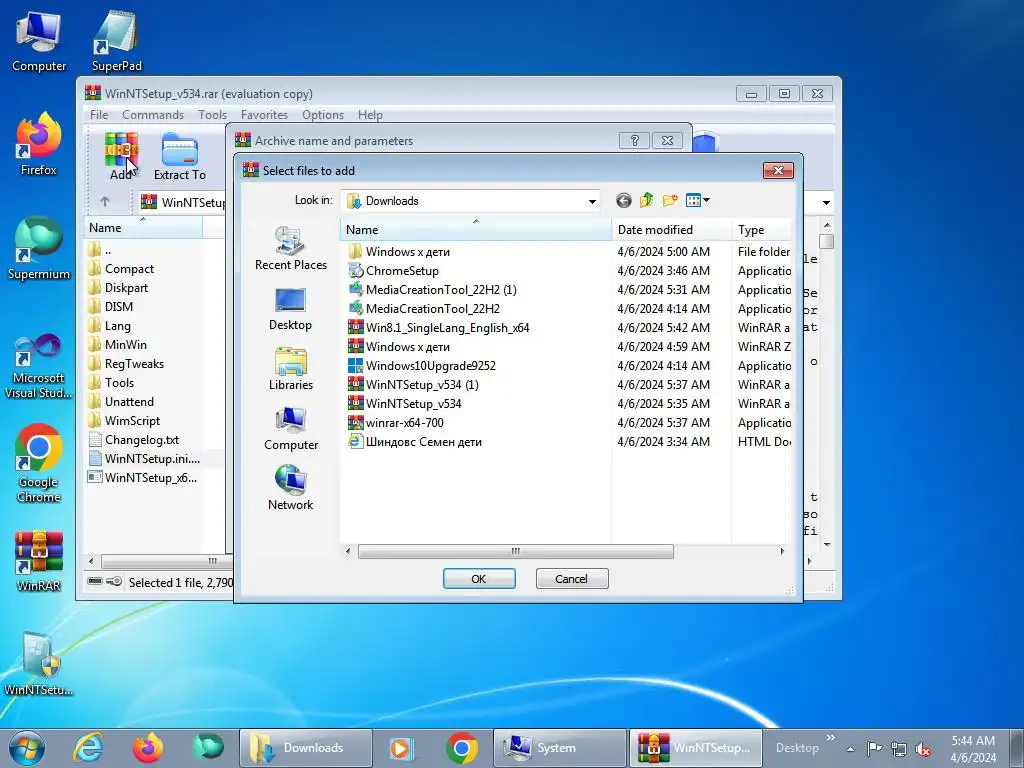This screenshot has height=768, width=1024.
Task: Open the Options menu
Action: point(323,115)
